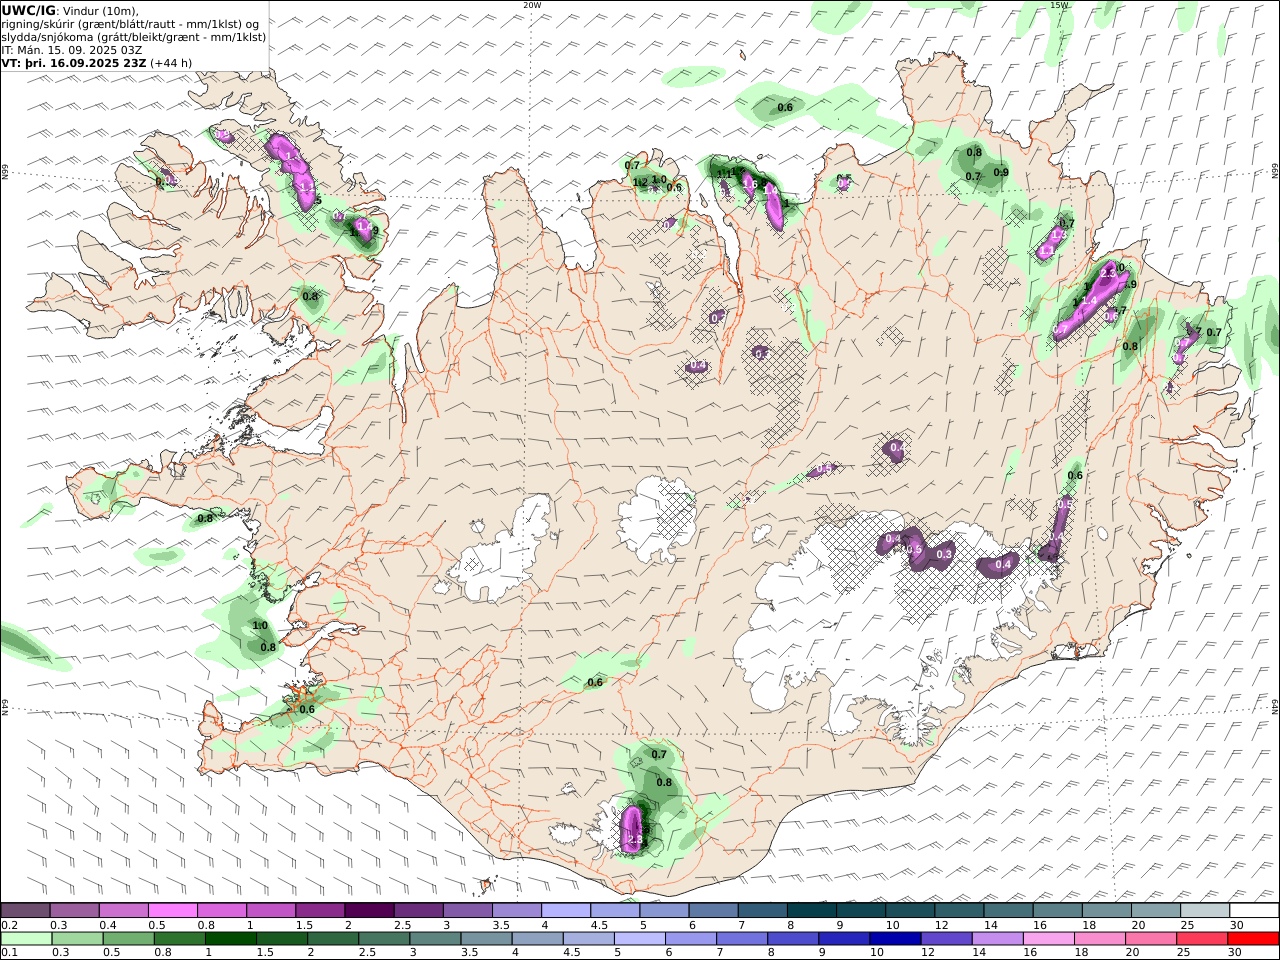Screen dimensions: 1280x960
Task: Click the 15W longitude label
Action: pos(1059,5)
